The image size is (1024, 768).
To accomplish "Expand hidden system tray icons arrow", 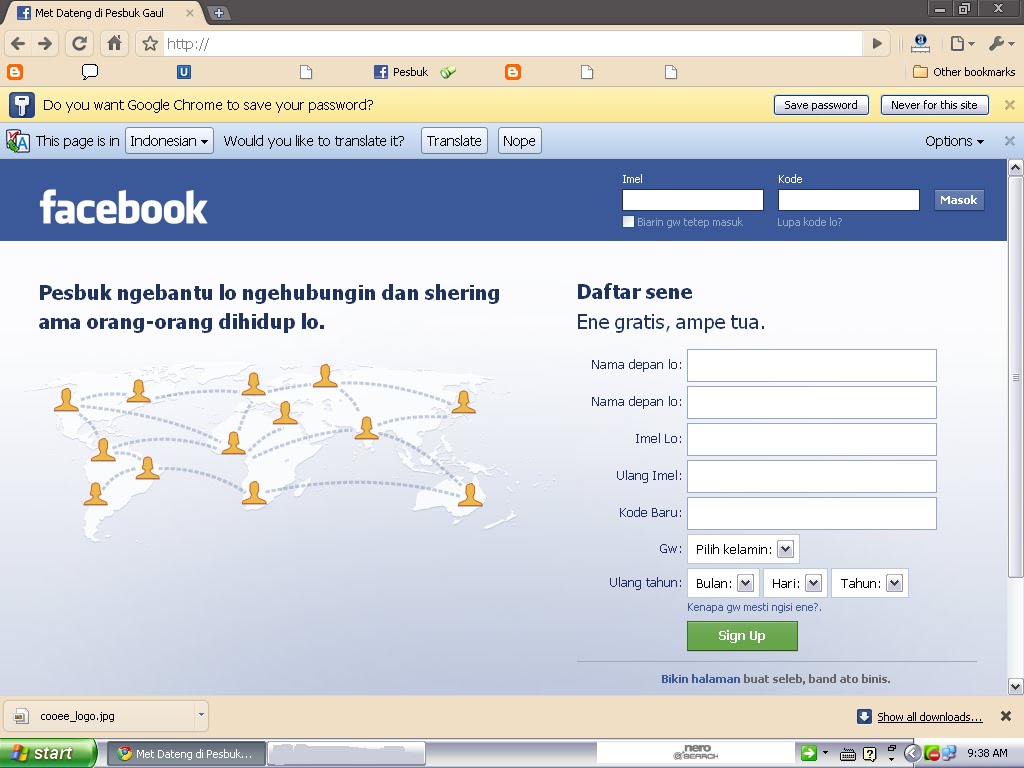I will pos(912,754).
